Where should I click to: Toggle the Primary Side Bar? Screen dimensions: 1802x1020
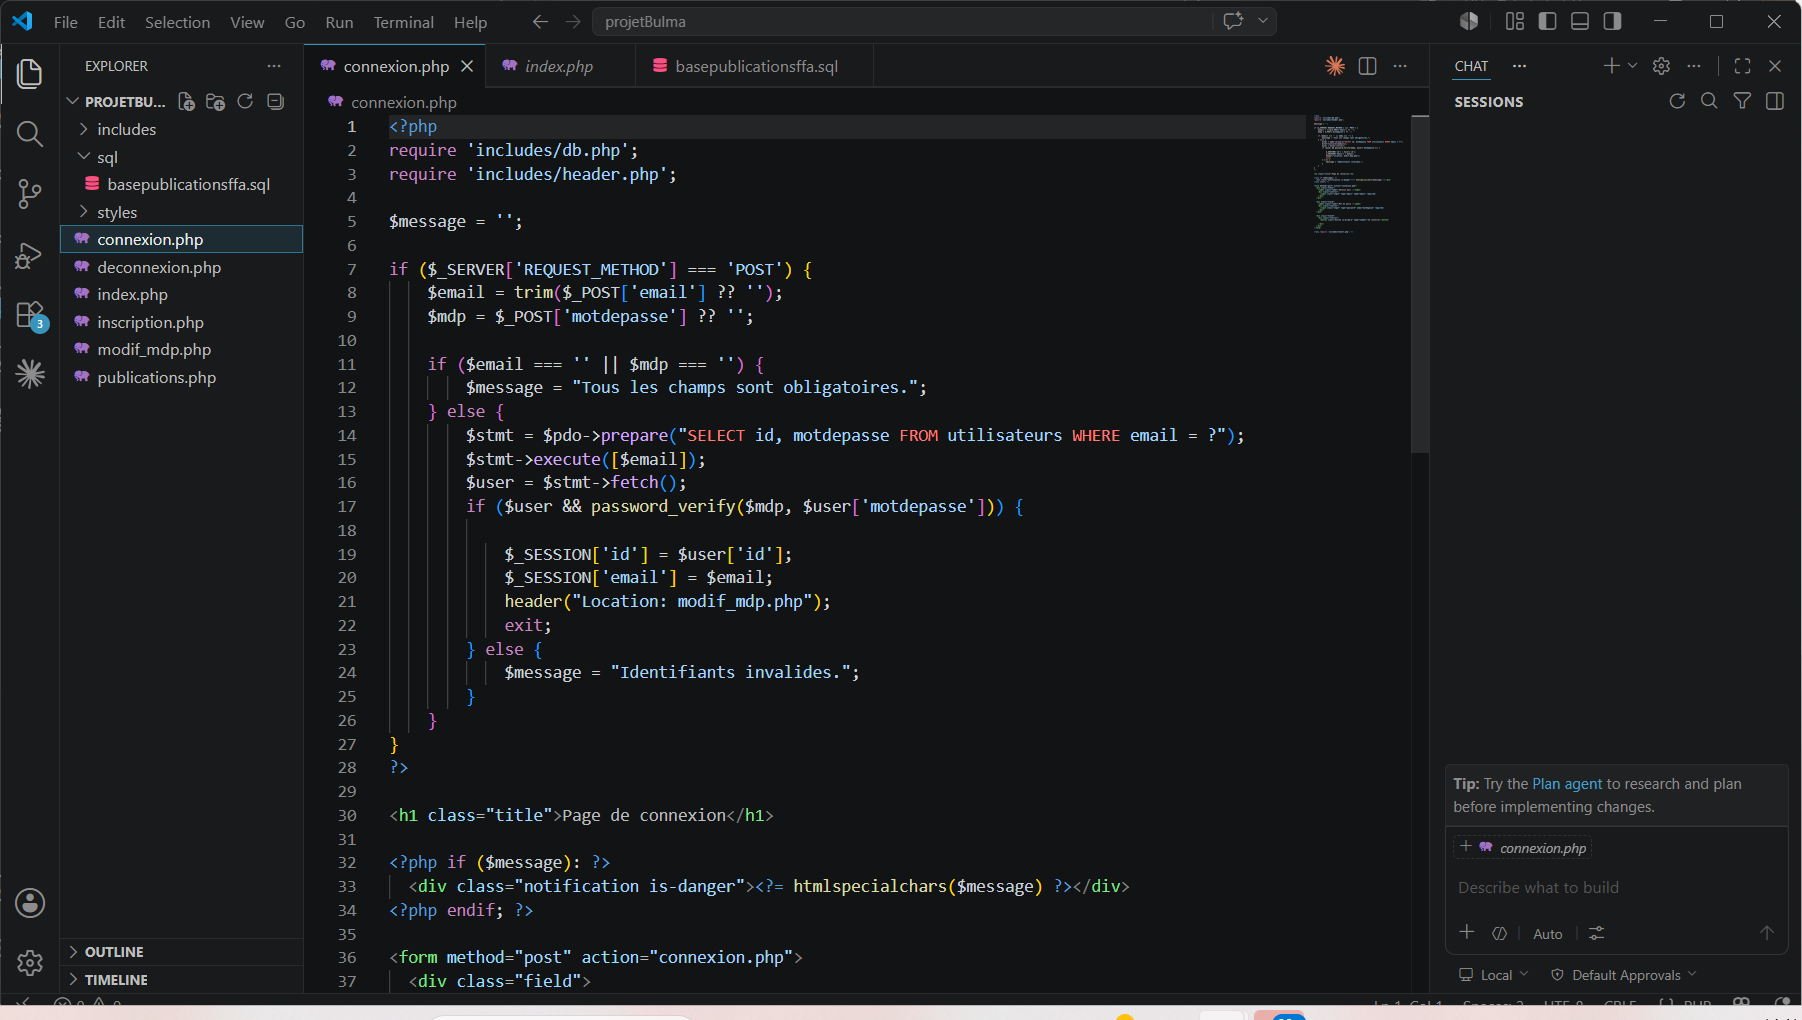click(1547, 21)
